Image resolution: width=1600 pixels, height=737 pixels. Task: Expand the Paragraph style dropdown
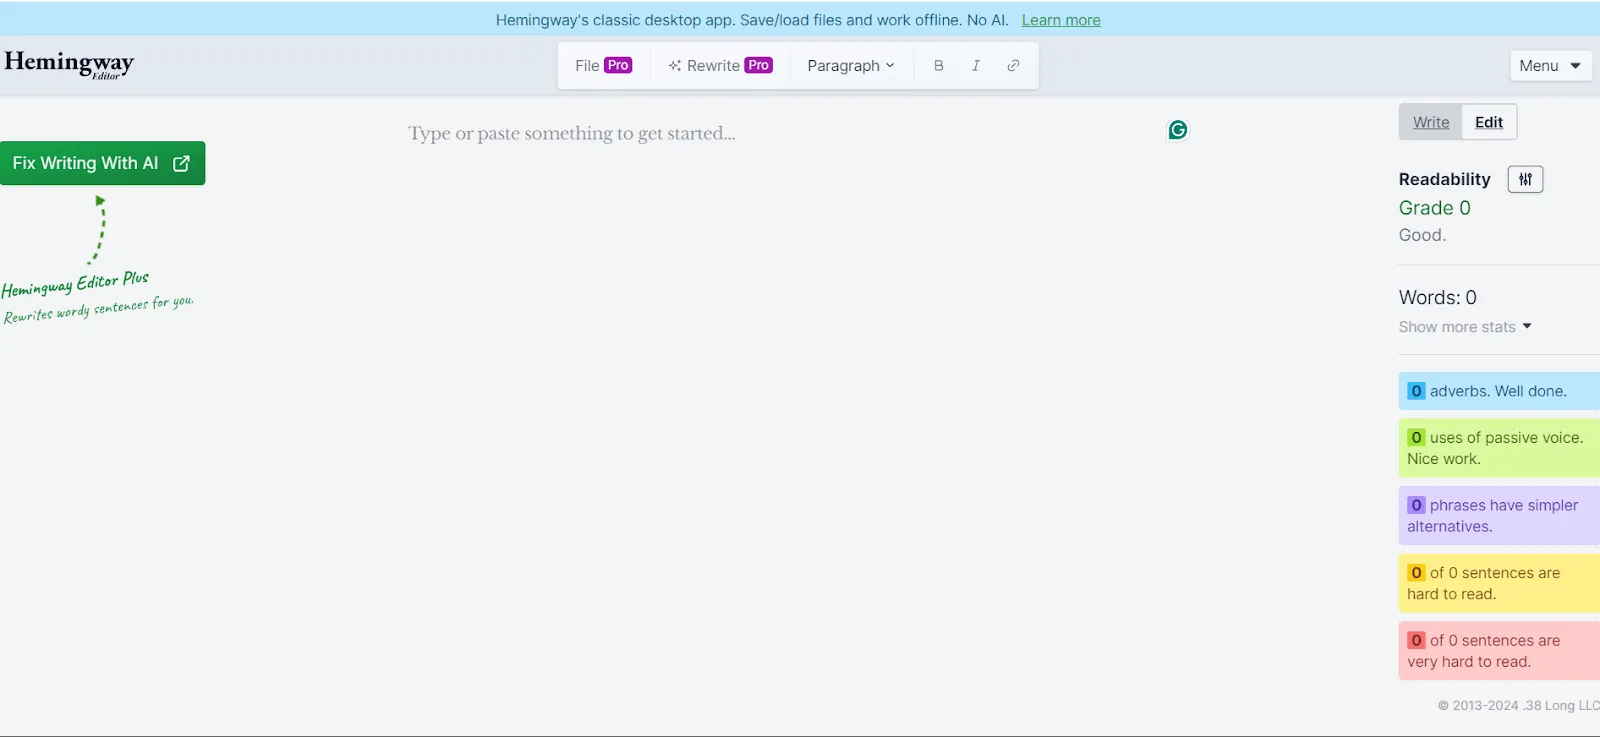pos(851,65)
